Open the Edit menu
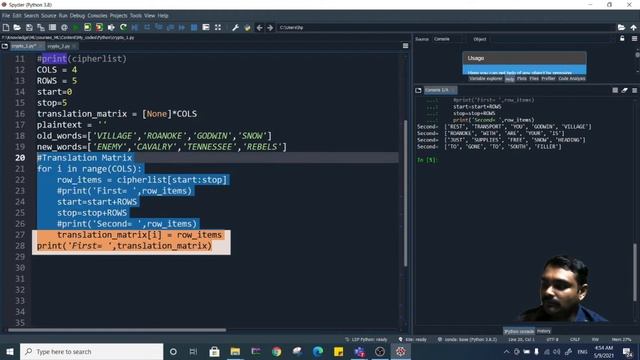The width and height of the screenshot is (640, 360). click(17, 16)
